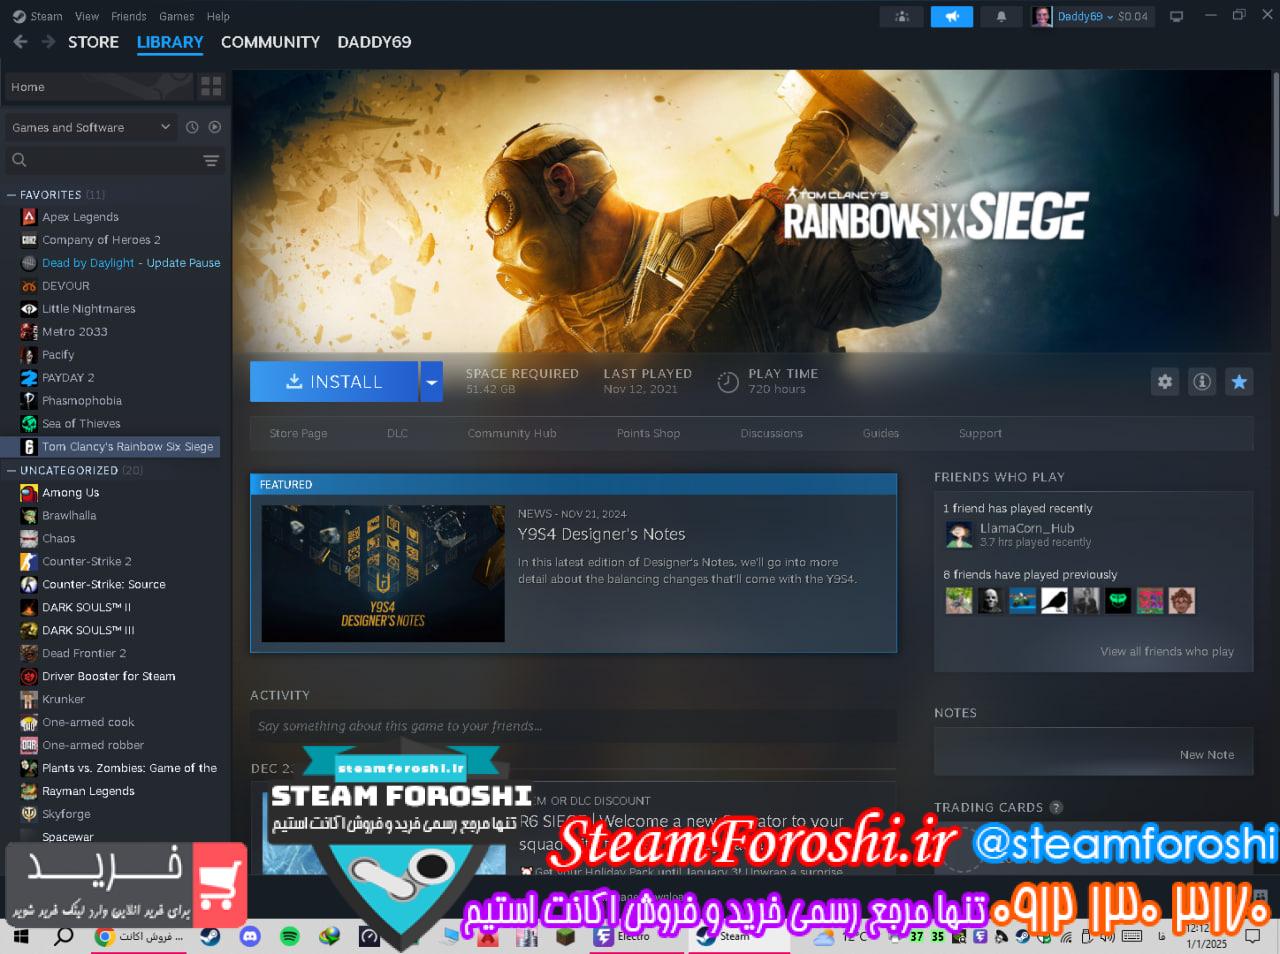Visit the Community Hub link
1280x954 pixels.
click(x=512, y=433)
